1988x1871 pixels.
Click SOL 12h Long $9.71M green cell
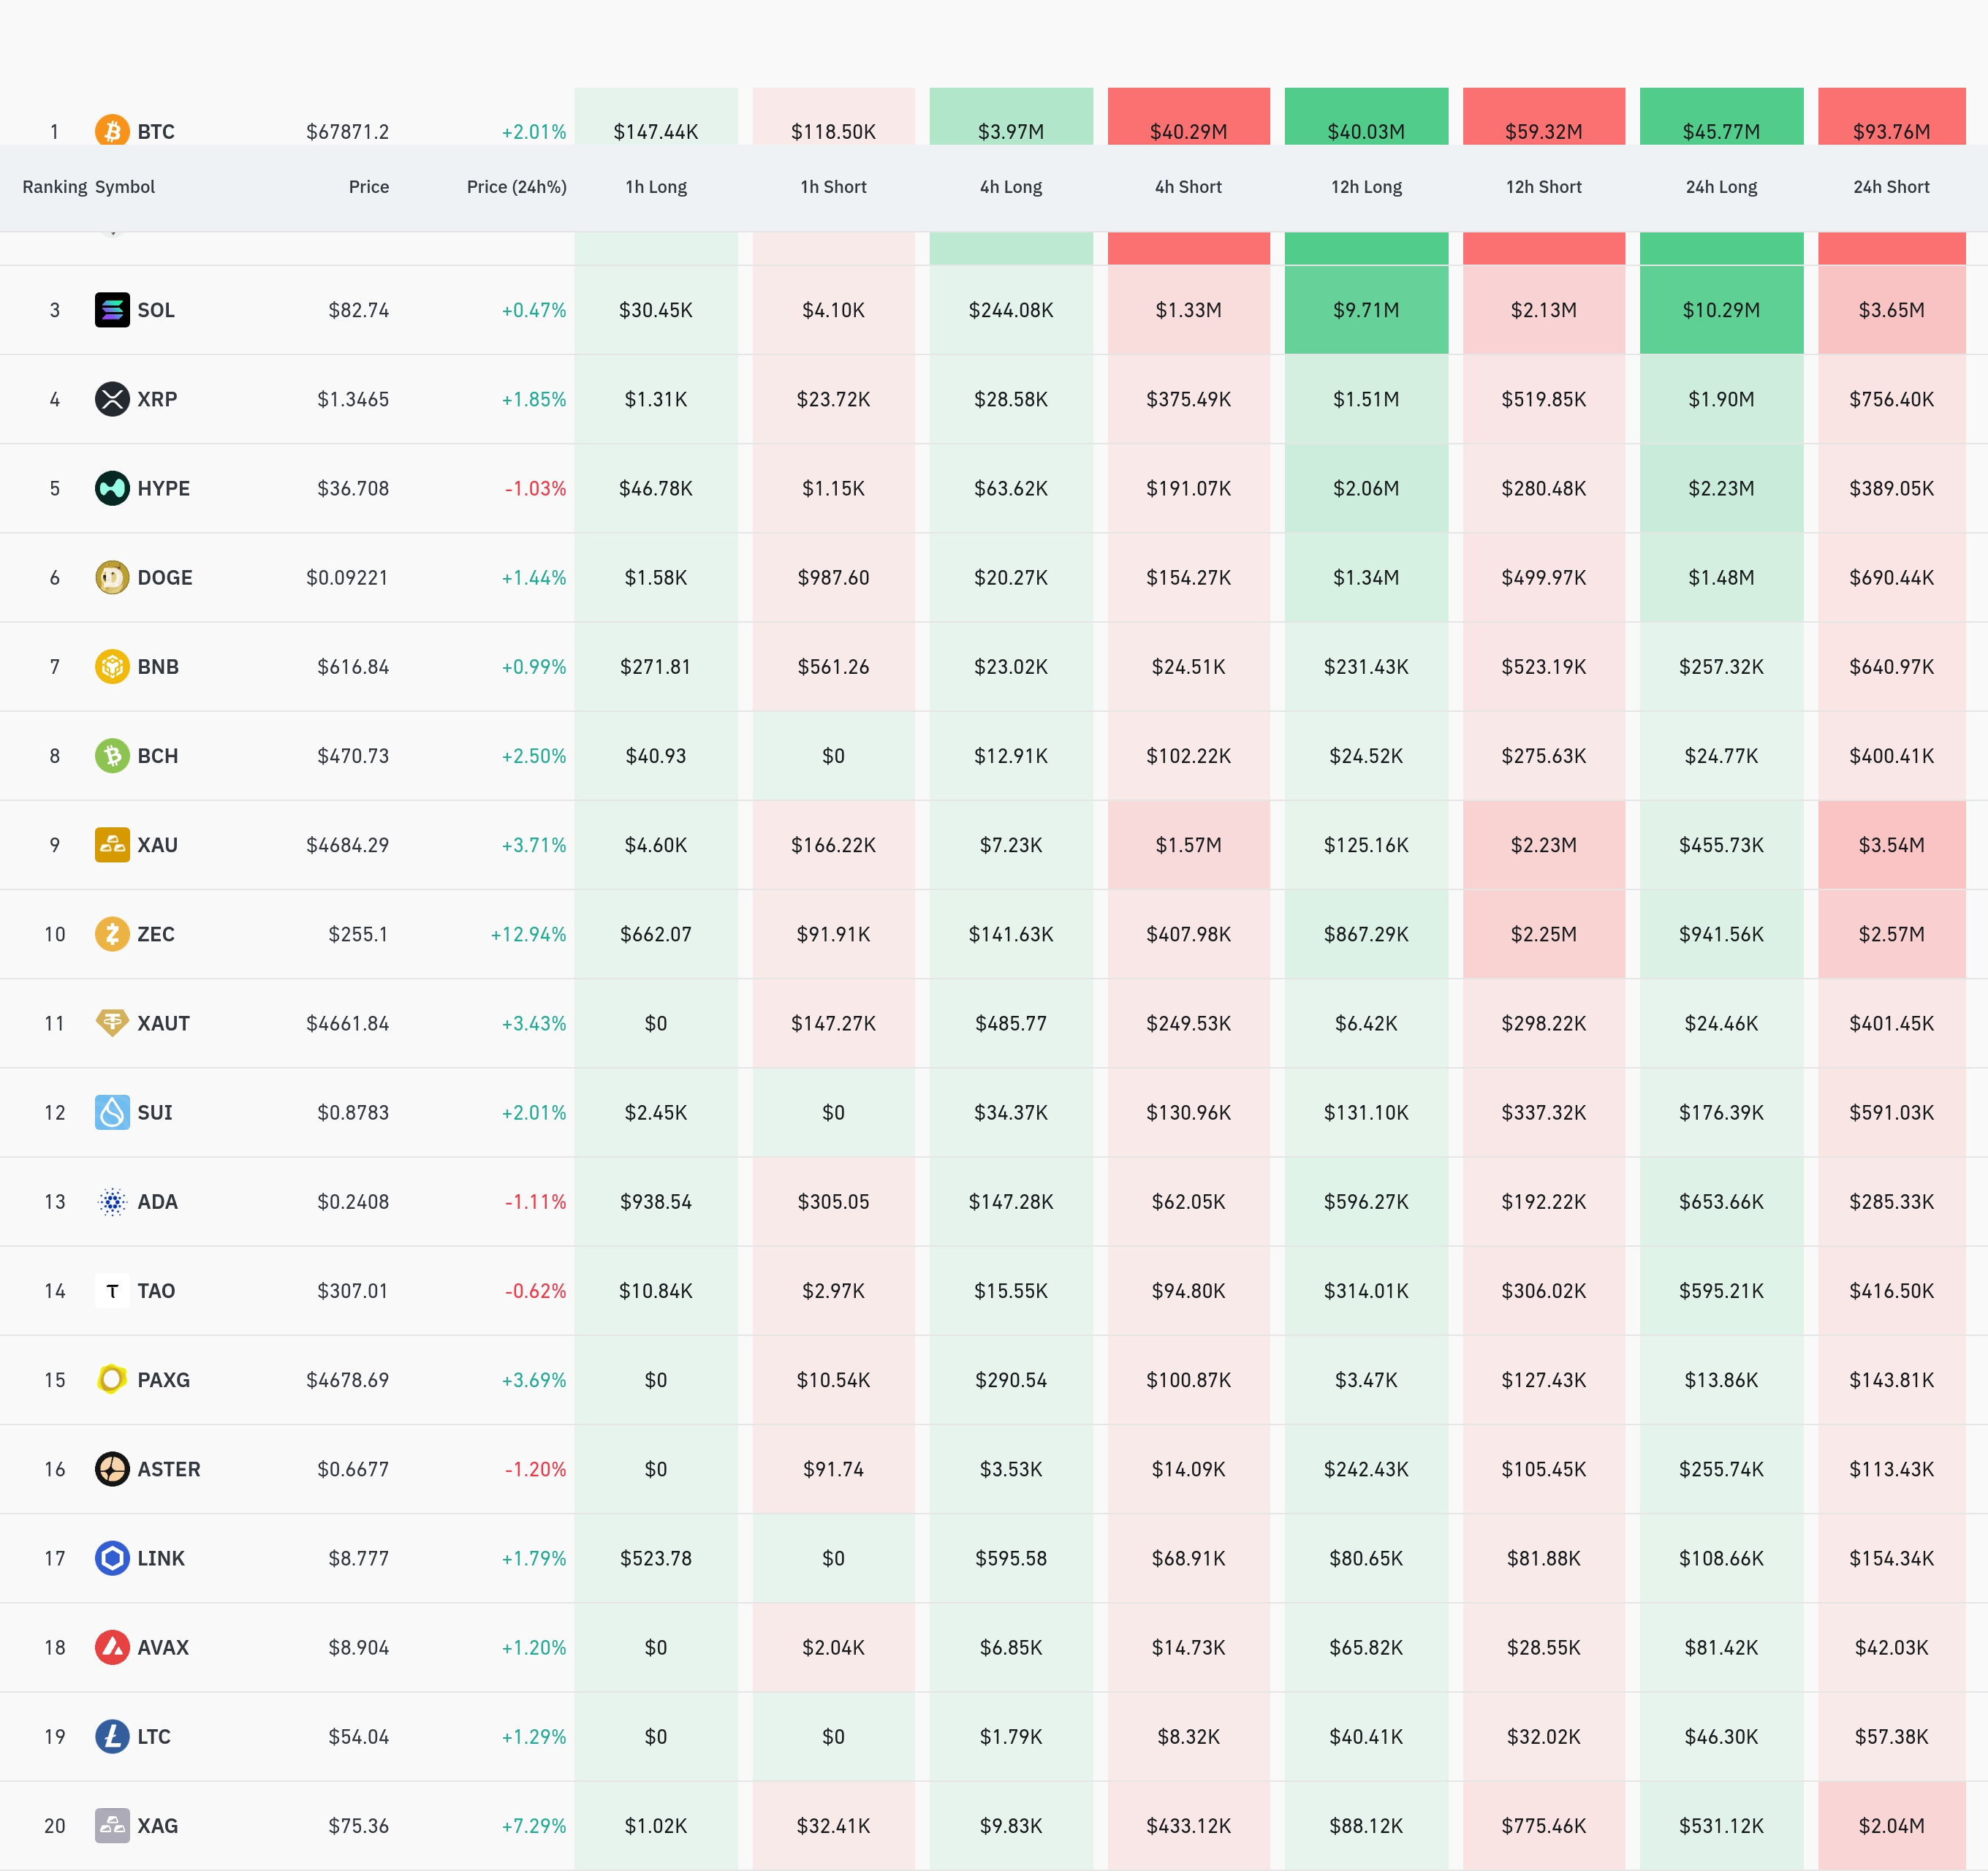pyautogui.click(x=1366, y=310)
